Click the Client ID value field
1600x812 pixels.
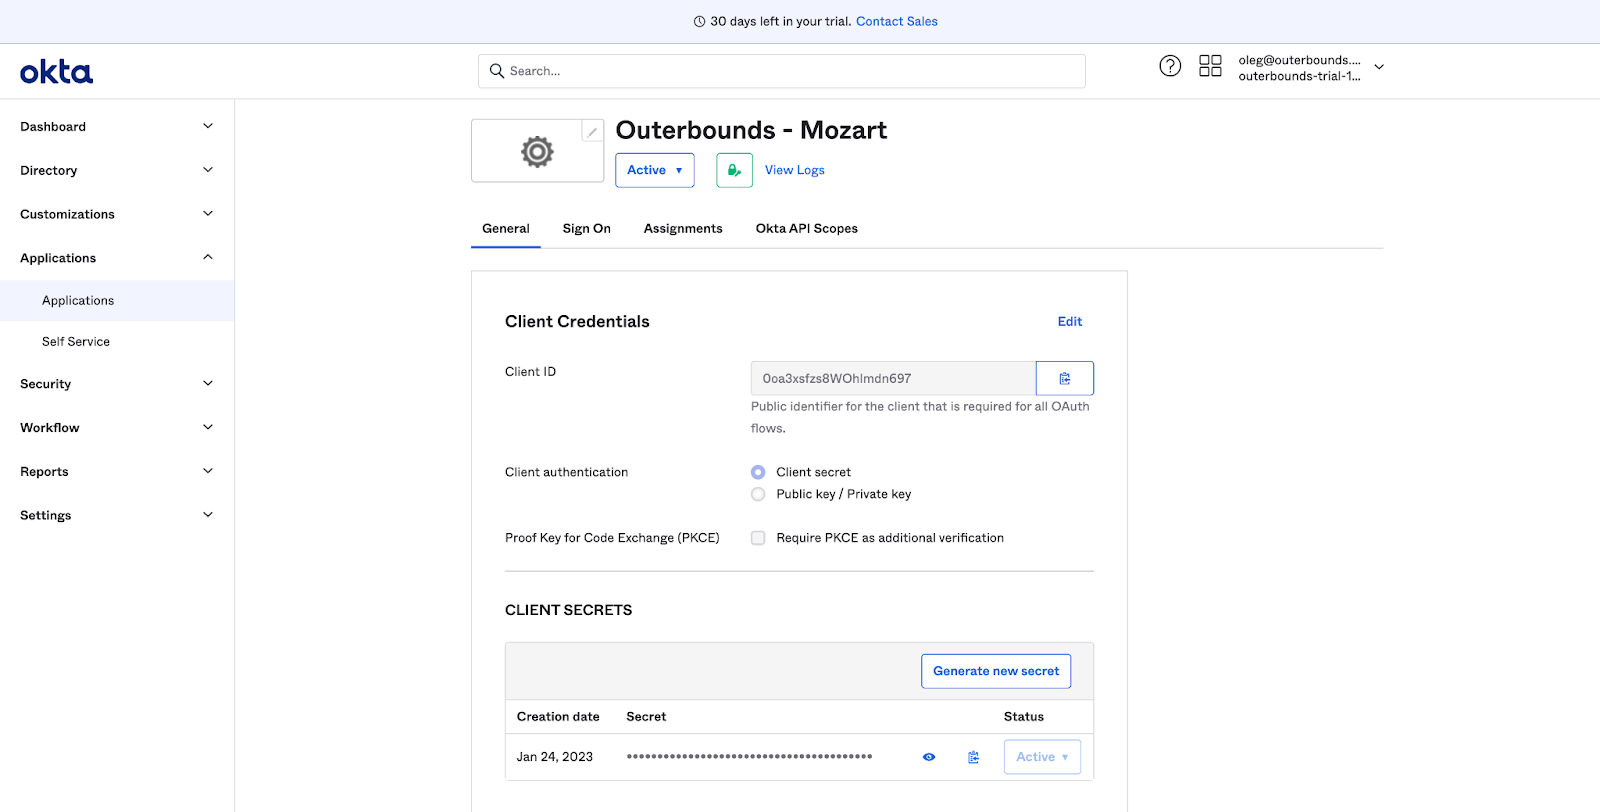tap(893, 378)
